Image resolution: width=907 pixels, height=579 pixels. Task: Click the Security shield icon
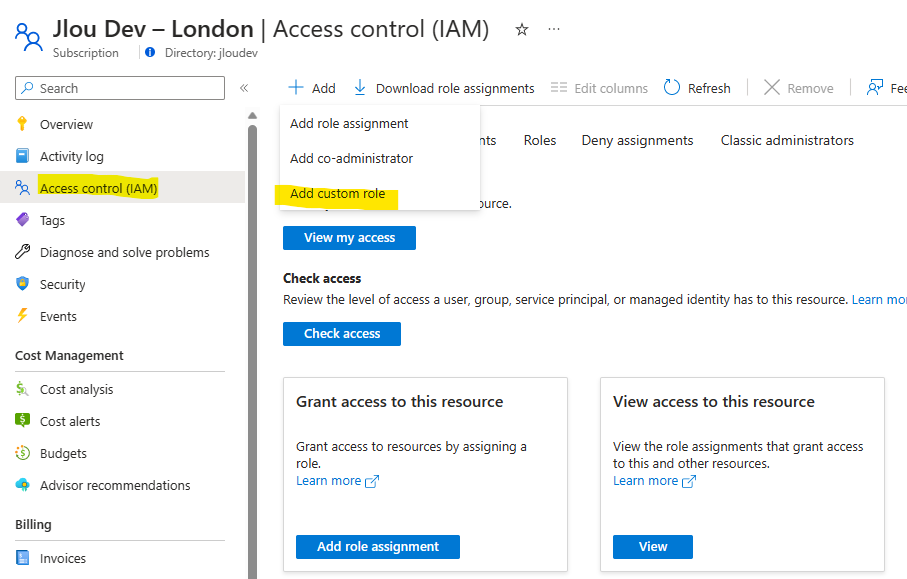(23, 283)
